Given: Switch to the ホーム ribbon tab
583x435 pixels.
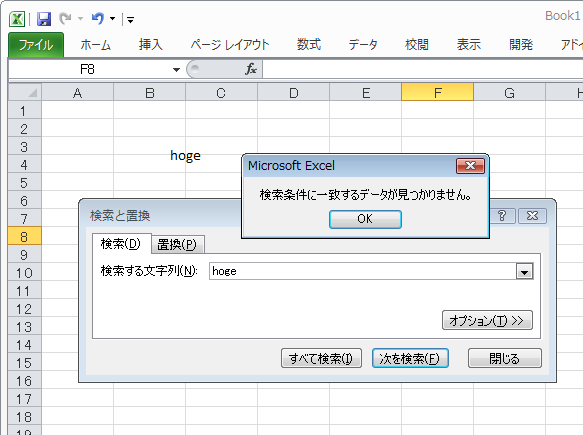Looking at the screenshot, I should tap(96, 45).
